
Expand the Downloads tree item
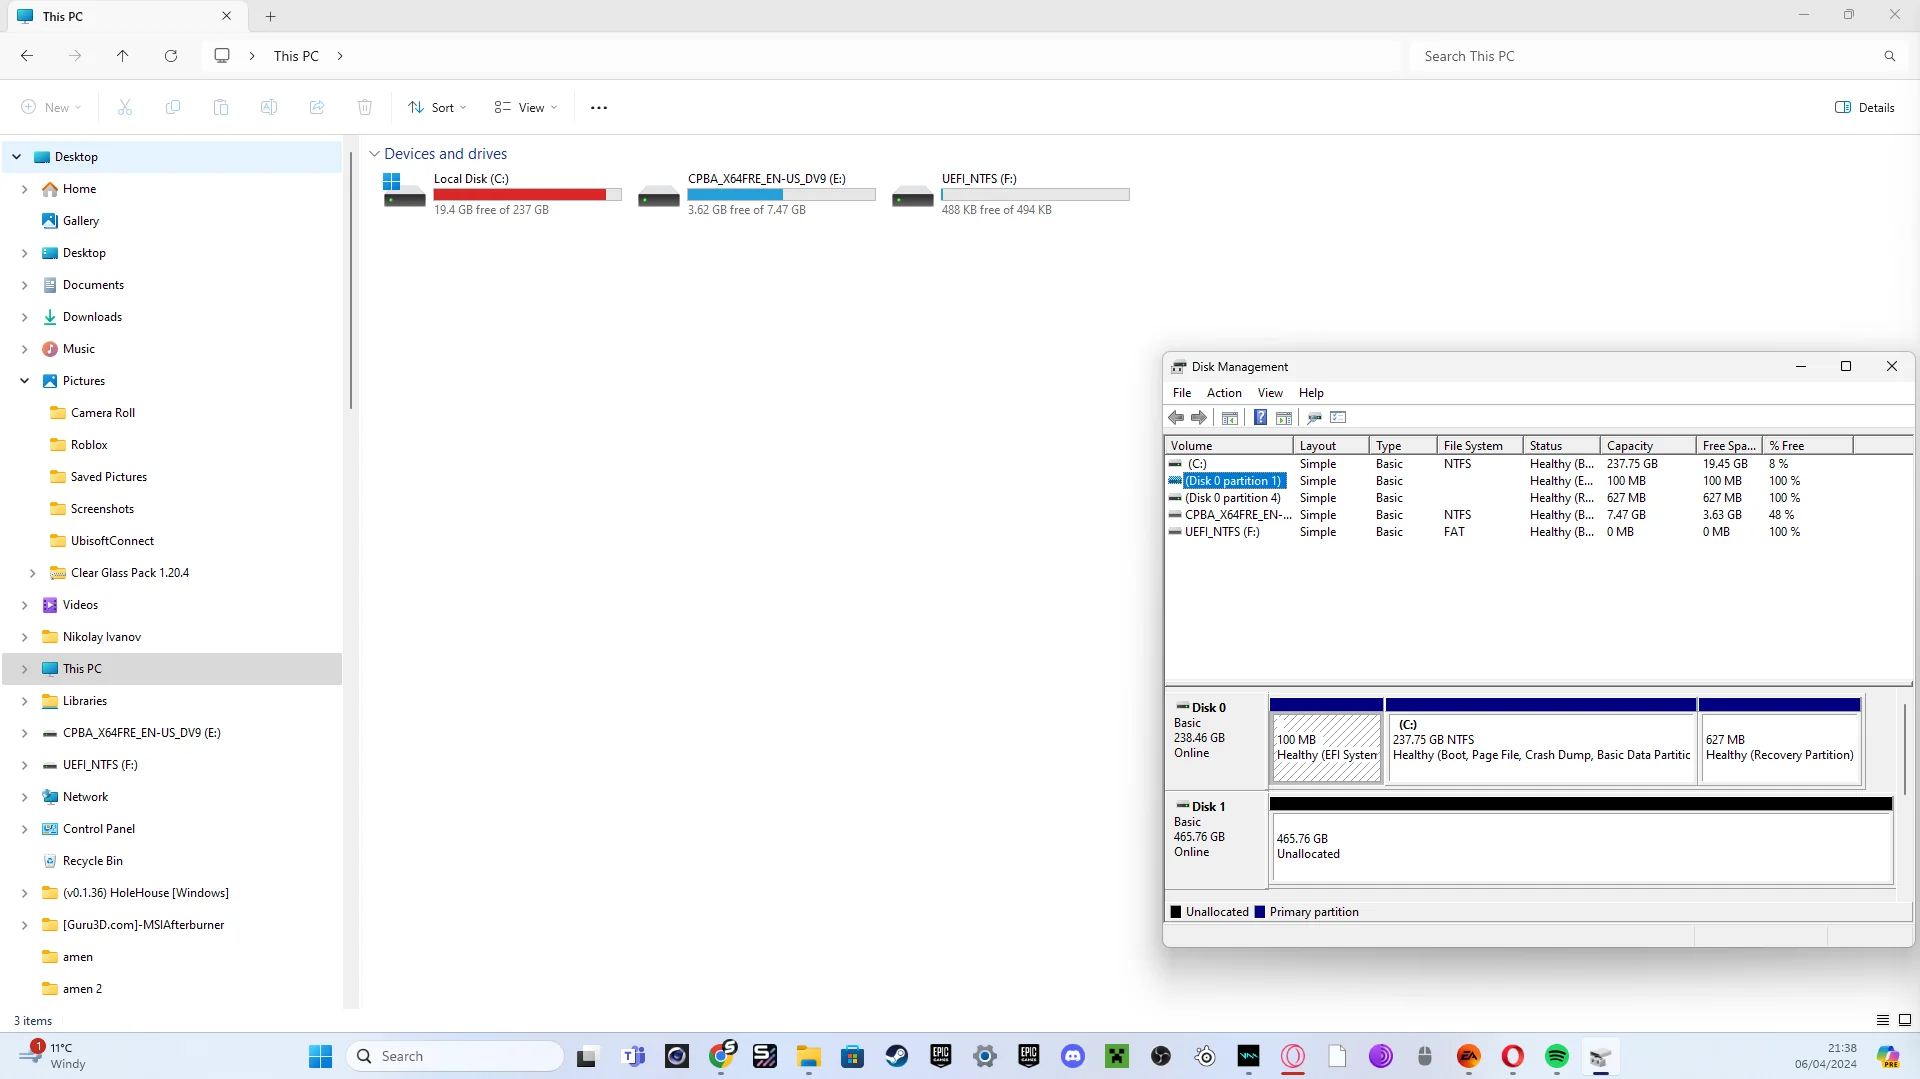tap(25, 317)
